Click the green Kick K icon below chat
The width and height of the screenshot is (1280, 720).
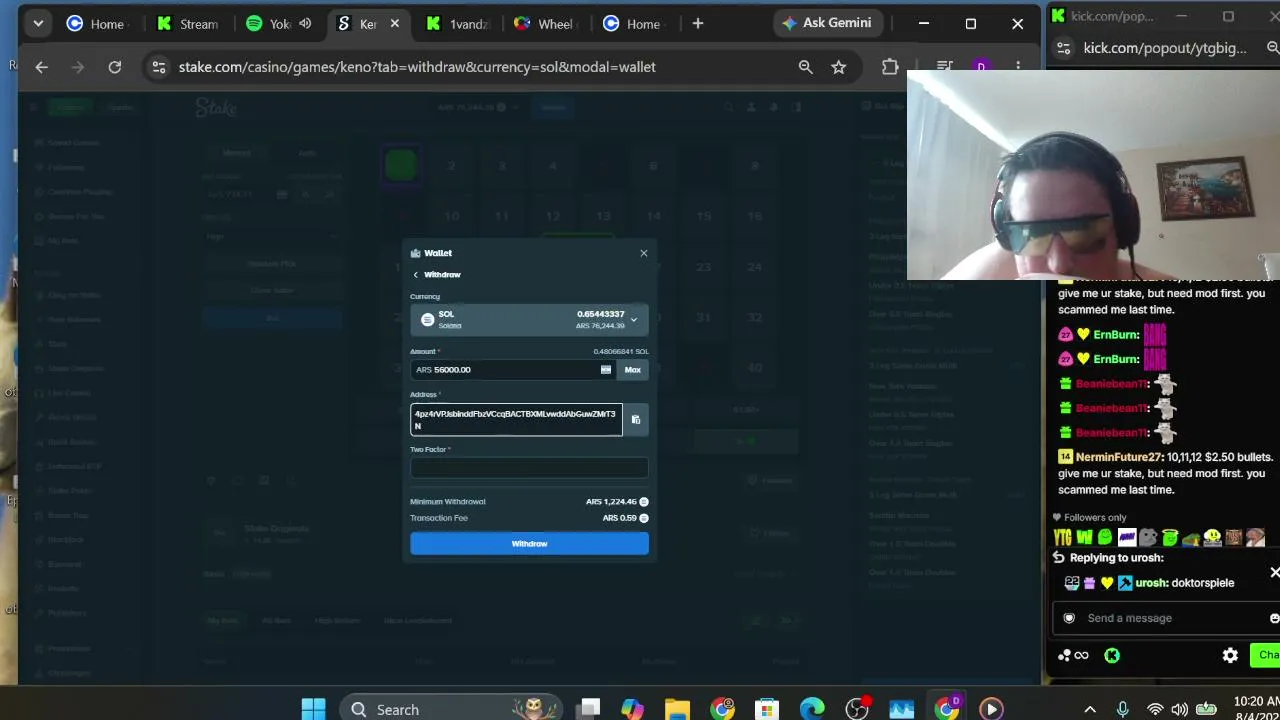point(1112,656)
